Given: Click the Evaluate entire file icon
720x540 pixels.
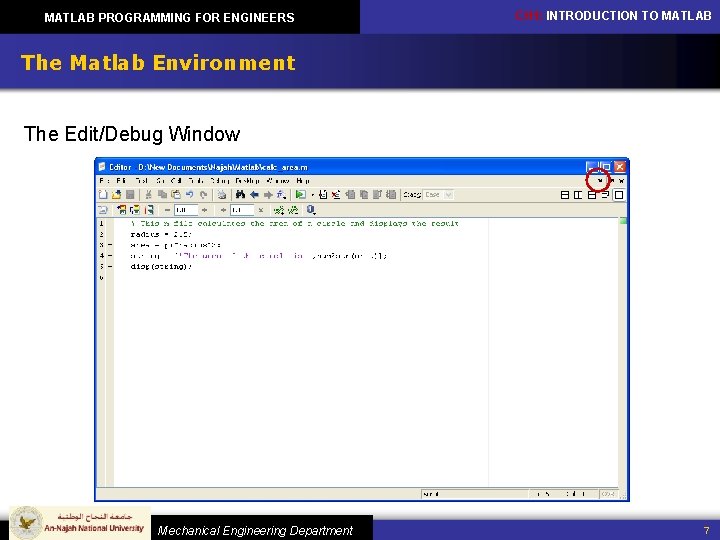Looking at the screenshot, I should pyautogui.click(x=149, y=210).
